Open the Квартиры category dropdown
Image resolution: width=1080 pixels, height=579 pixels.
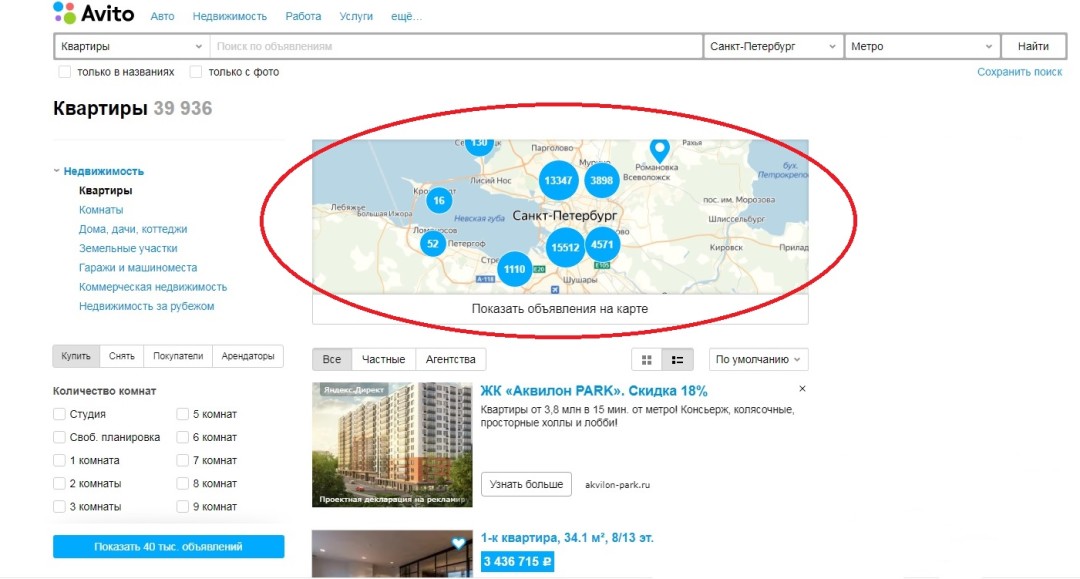coord(131,47)
